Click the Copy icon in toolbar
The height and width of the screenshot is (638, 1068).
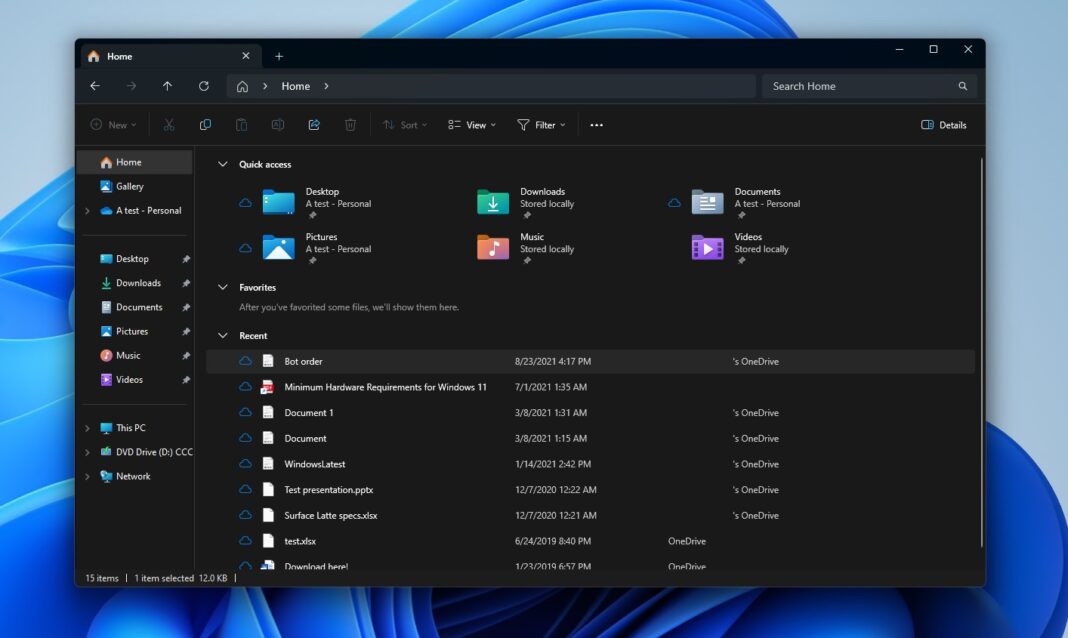tap(205, 125)
